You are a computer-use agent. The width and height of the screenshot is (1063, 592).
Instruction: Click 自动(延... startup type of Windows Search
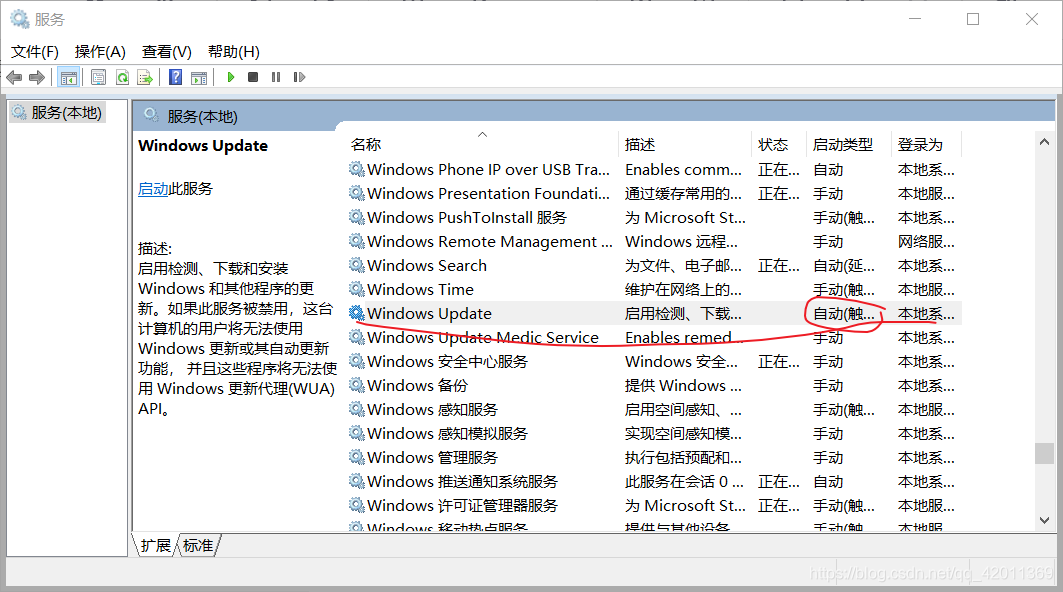click(x=844, y=265)
